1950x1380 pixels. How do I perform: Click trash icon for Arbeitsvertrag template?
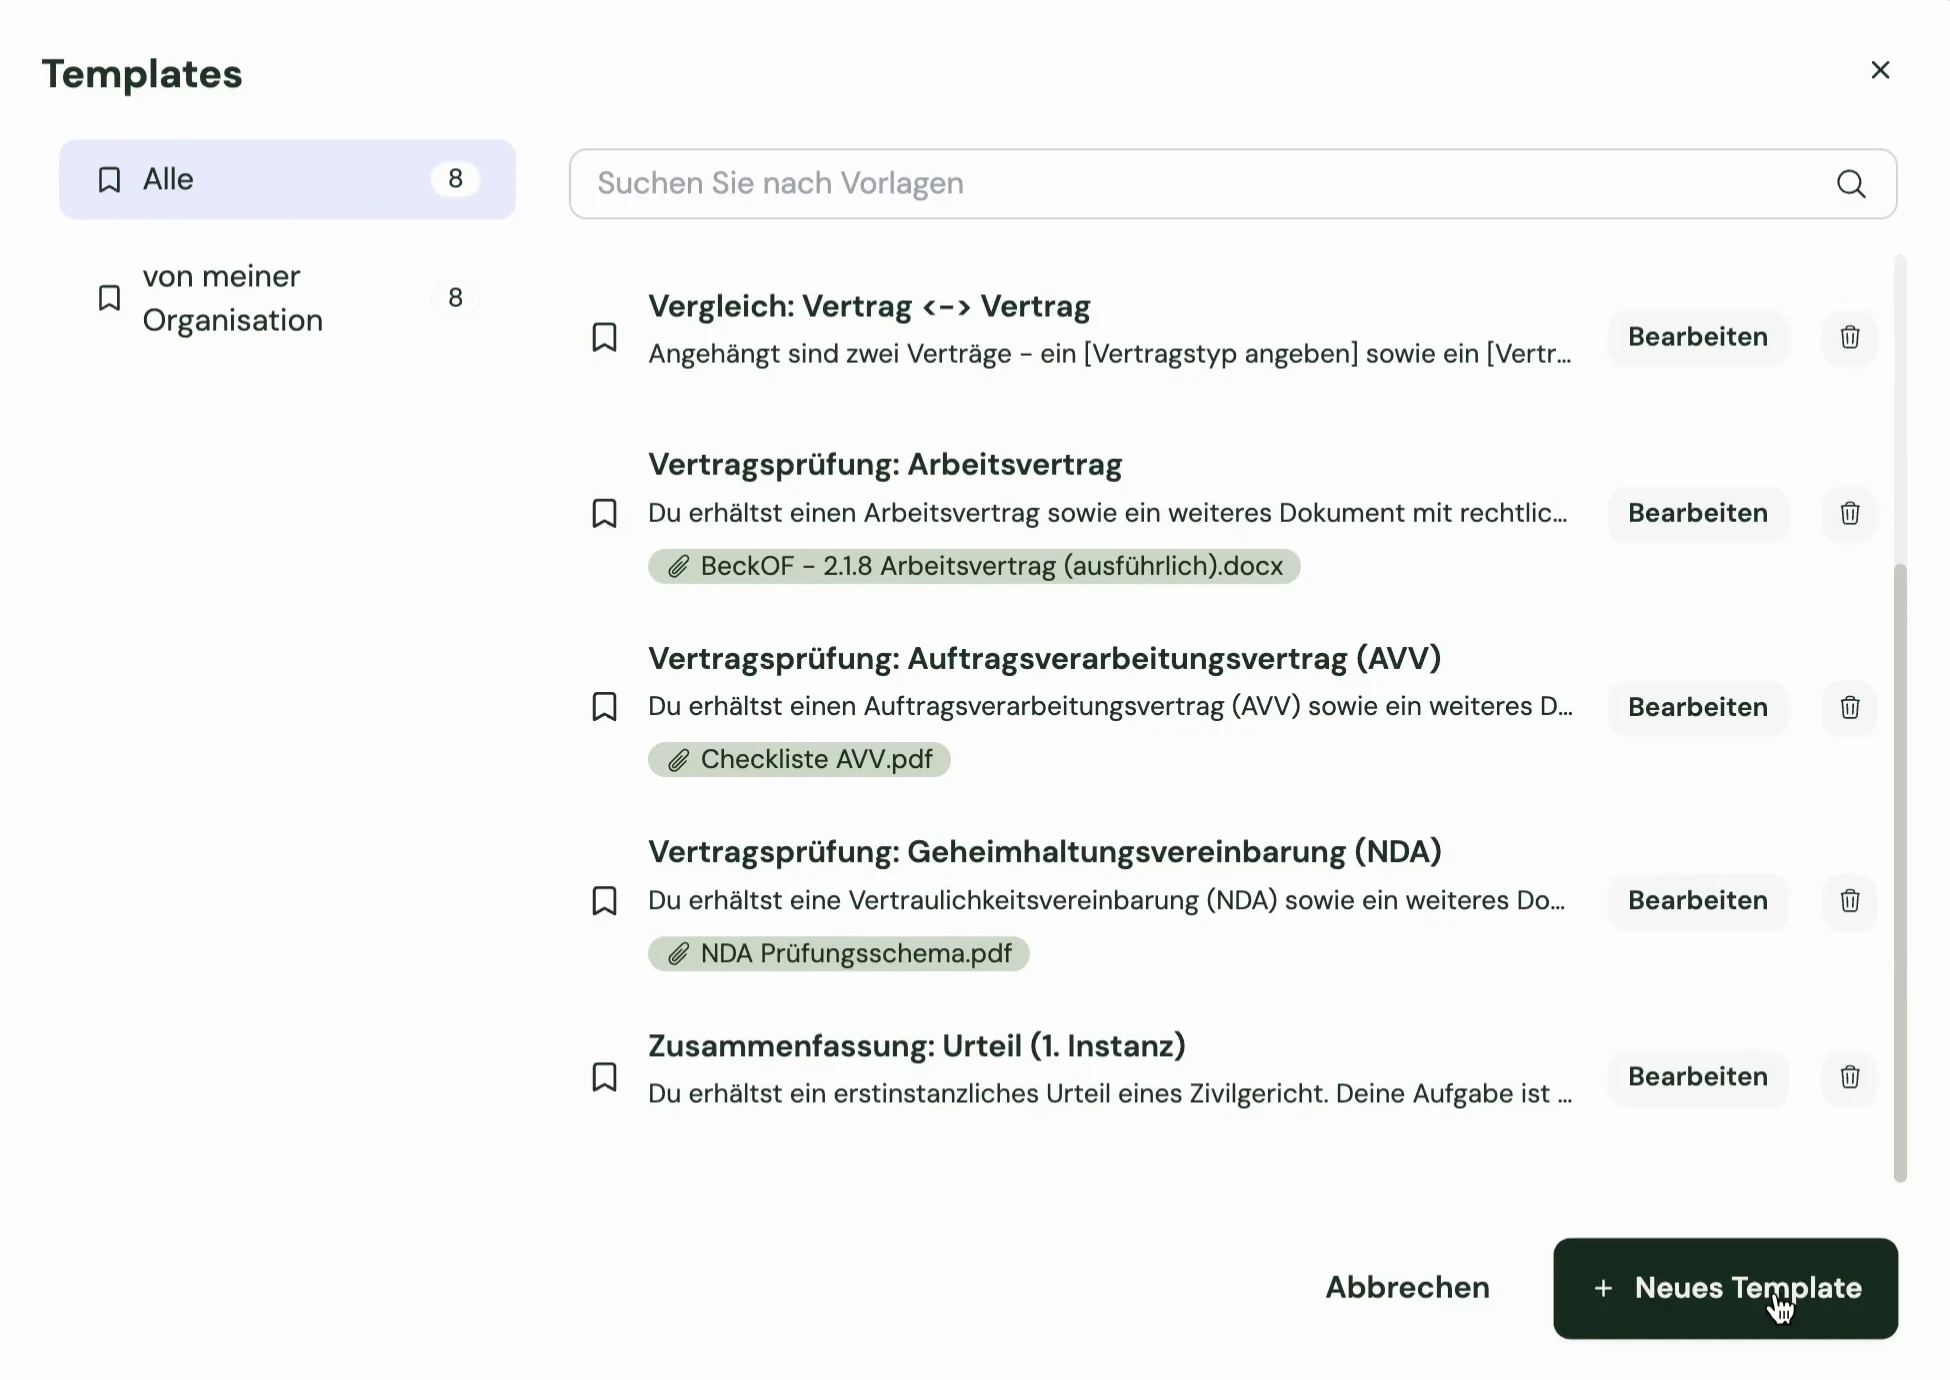tap(1849, 513)
